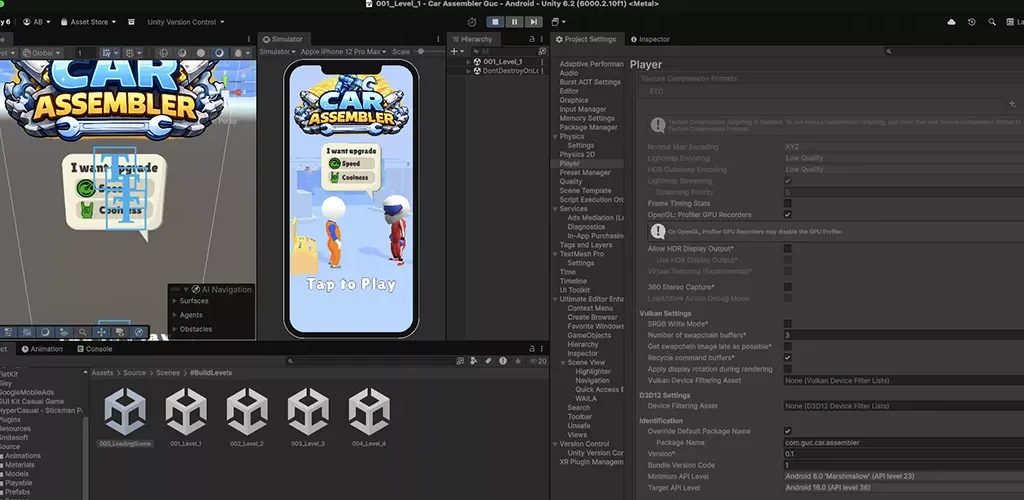Screen dimensions: 1024x500
Task: Enable Allow HDR Display Output checkbox
Action: (x=788, y=249)
